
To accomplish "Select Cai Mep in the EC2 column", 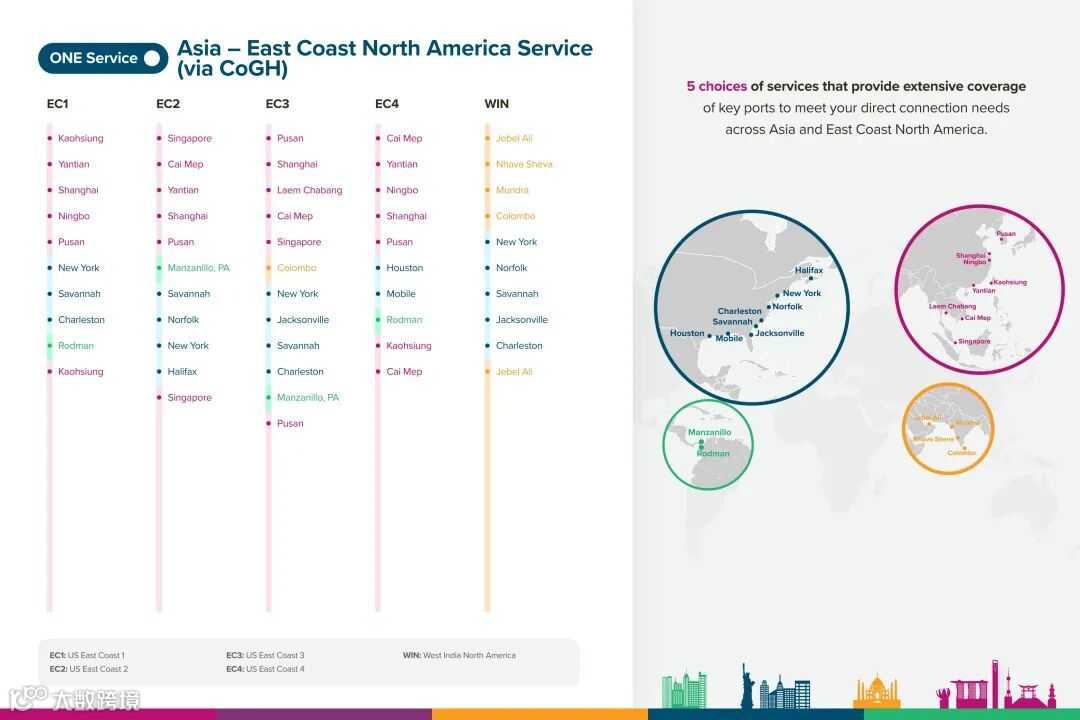I will coord(185,165).
